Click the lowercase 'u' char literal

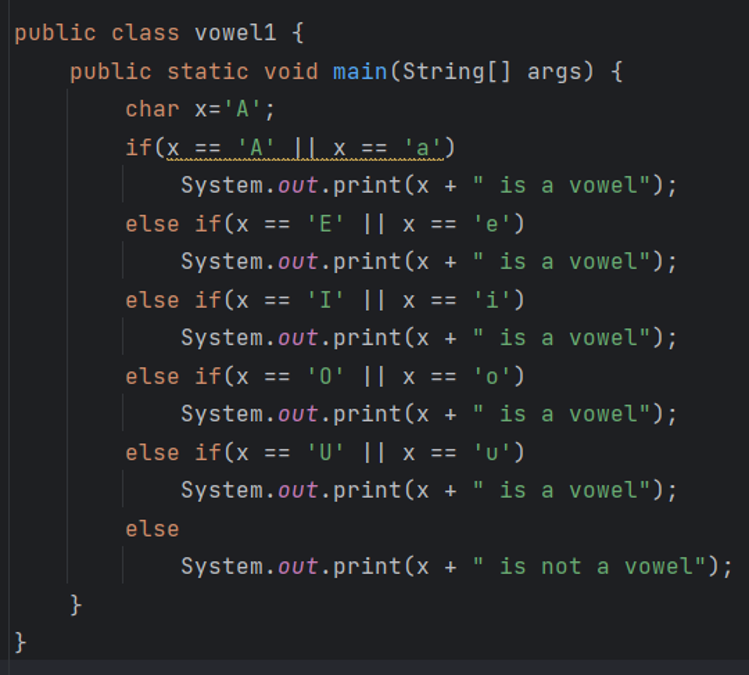(x=492, y=452)
